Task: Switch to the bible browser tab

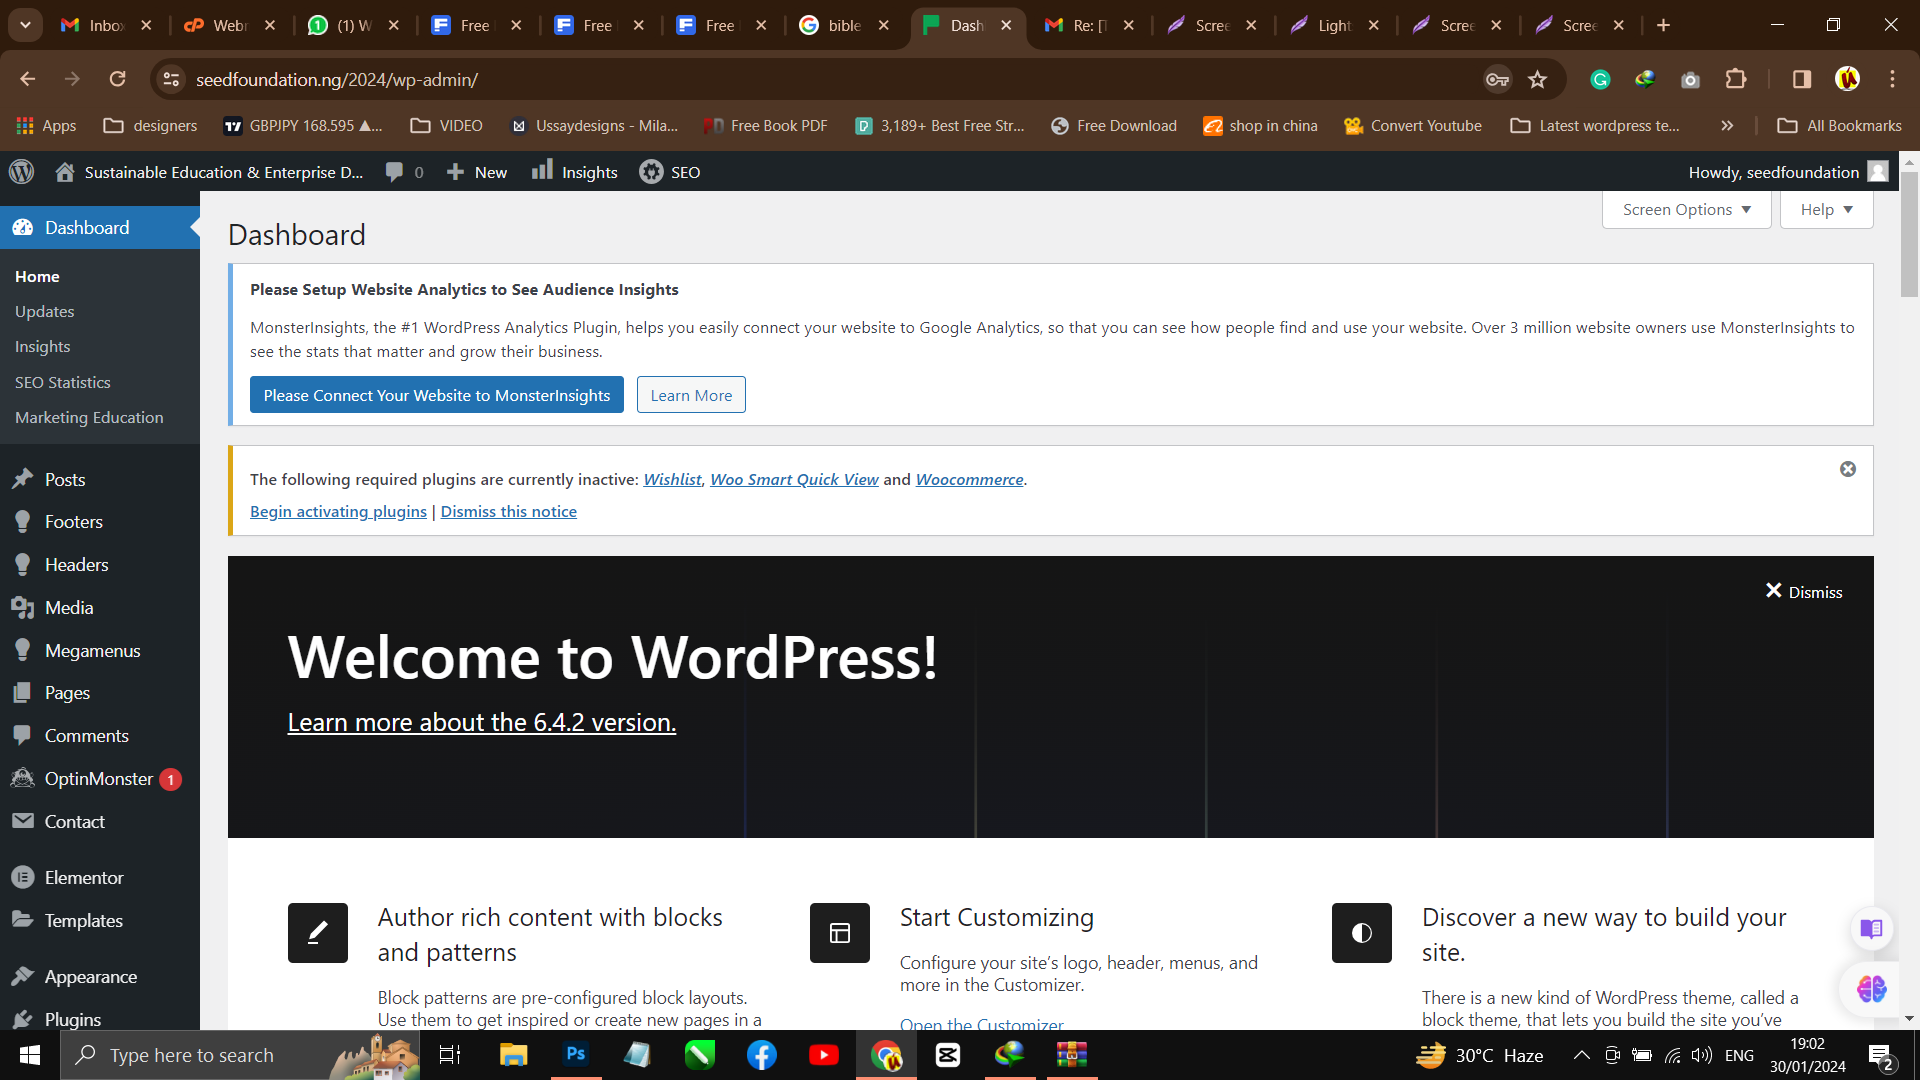Action: (x=845, y=25)
